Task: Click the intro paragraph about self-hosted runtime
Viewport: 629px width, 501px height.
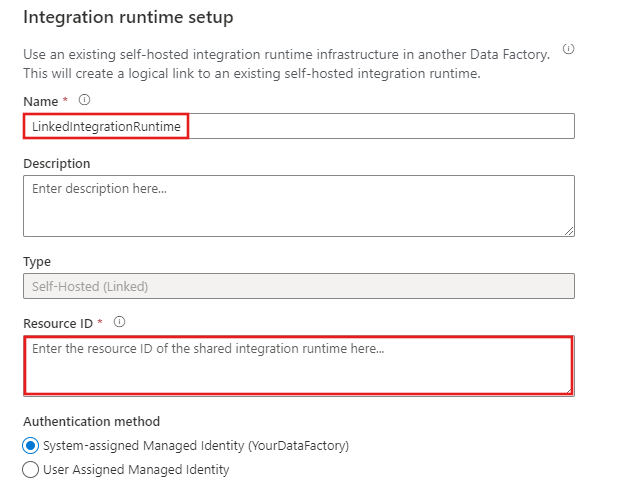Action: (x=286, y=64)
